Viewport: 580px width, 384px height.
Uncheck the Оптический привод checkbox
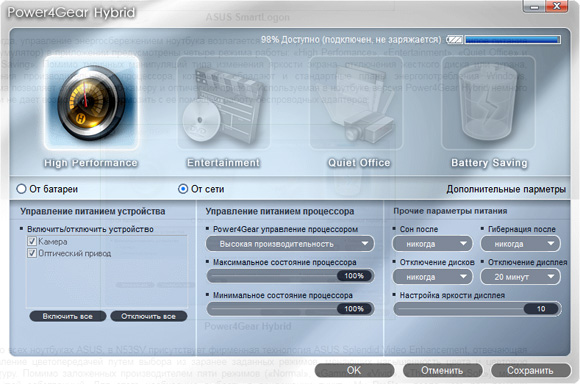[x=32, y=253]
